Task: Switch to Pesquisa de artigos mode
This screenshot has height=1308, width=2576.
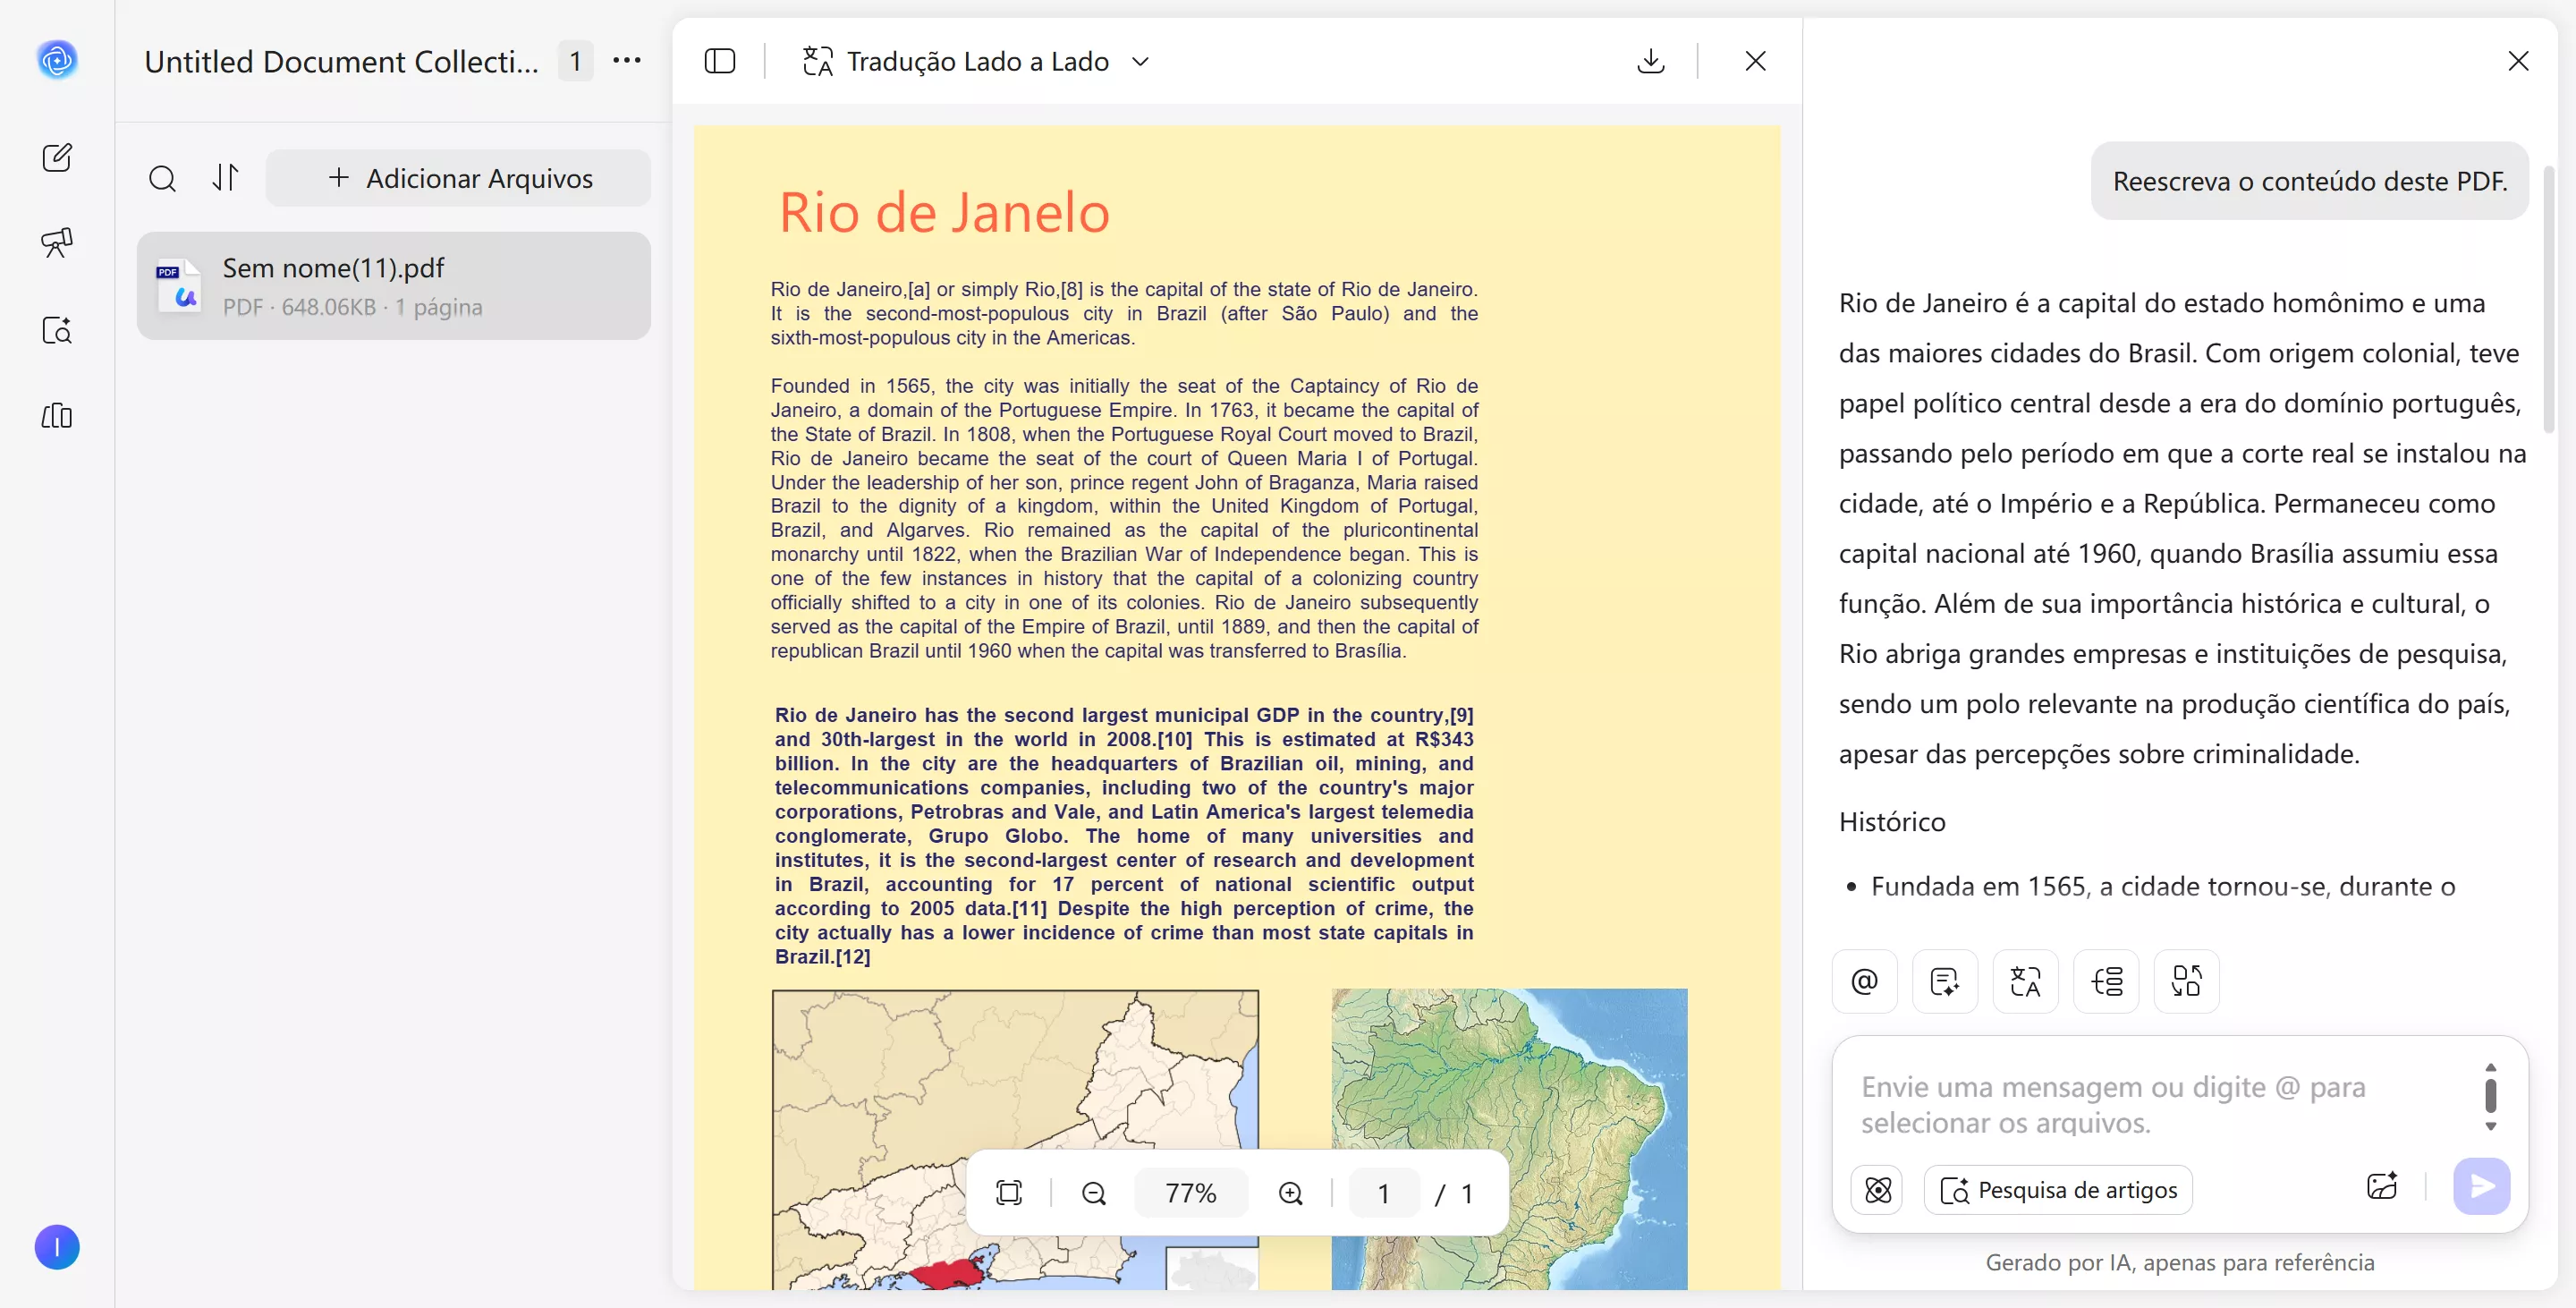Action: click(2058, 1190)
